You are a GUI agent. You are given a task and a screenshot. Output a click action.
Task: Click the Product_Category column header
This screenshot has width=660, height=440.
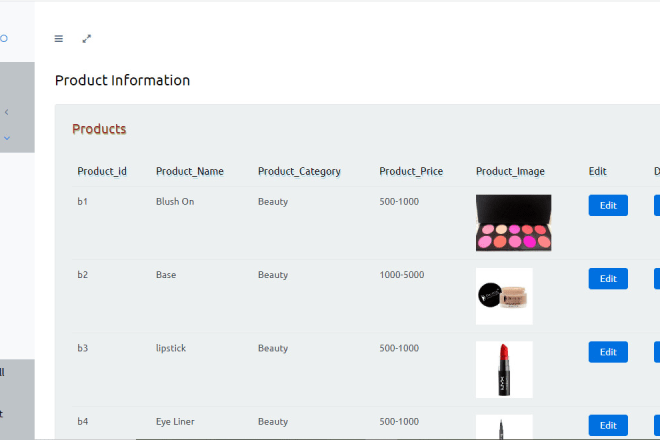(299, 171)
